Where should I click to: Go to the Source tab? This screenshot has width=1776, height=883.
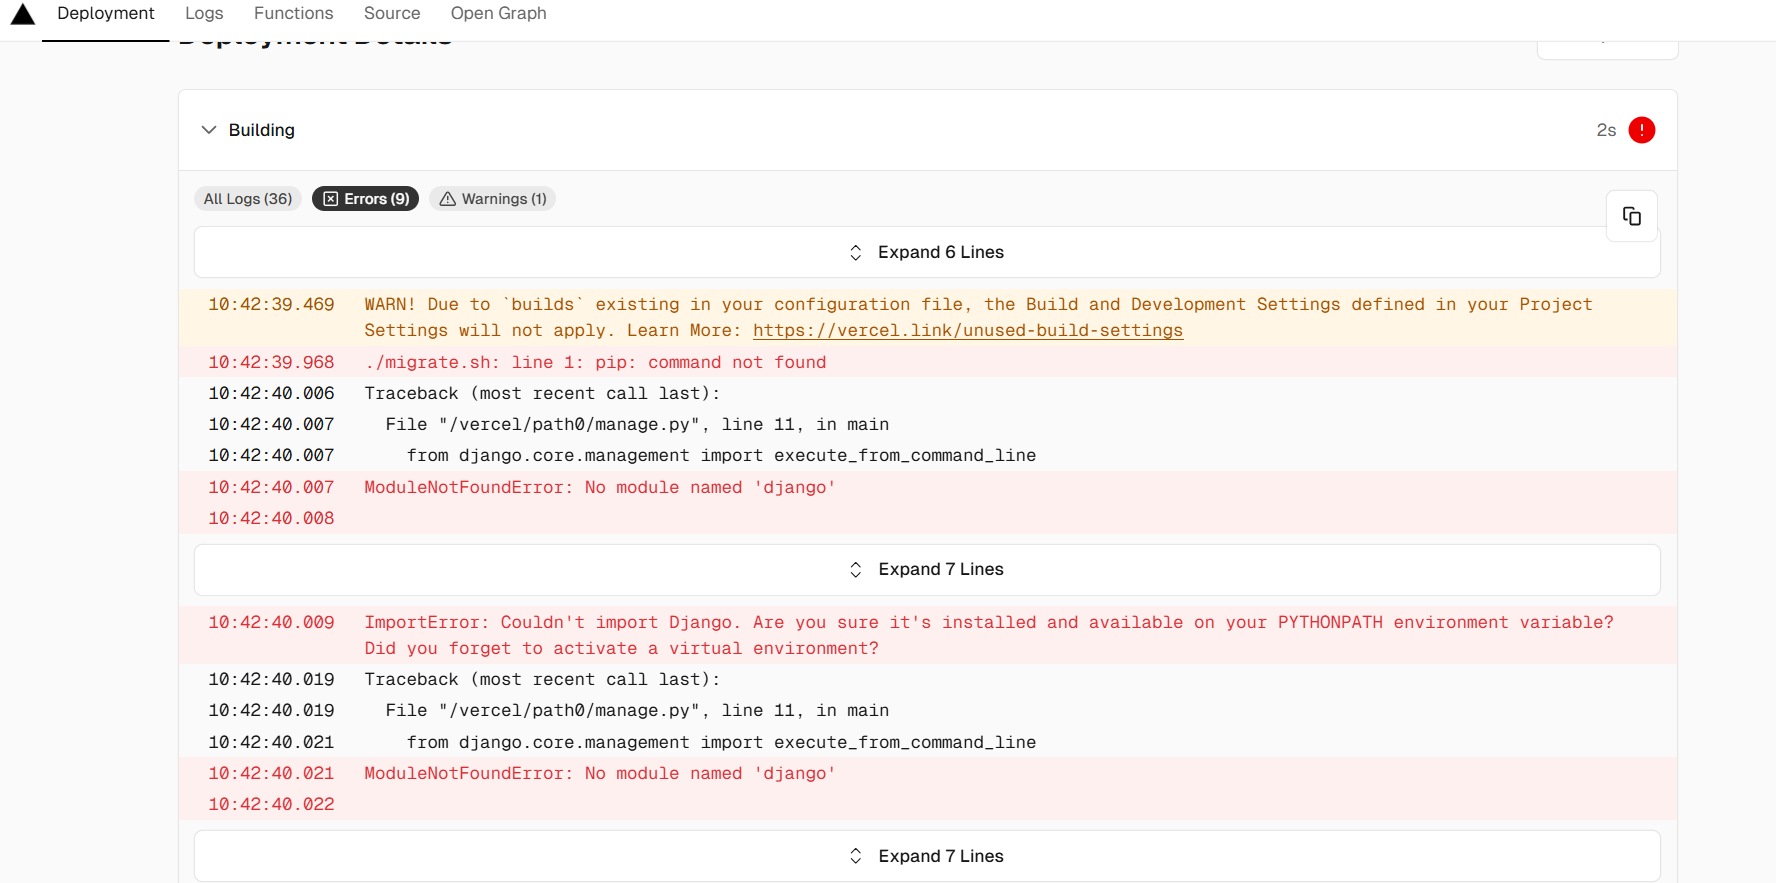[x=392, y=14]
